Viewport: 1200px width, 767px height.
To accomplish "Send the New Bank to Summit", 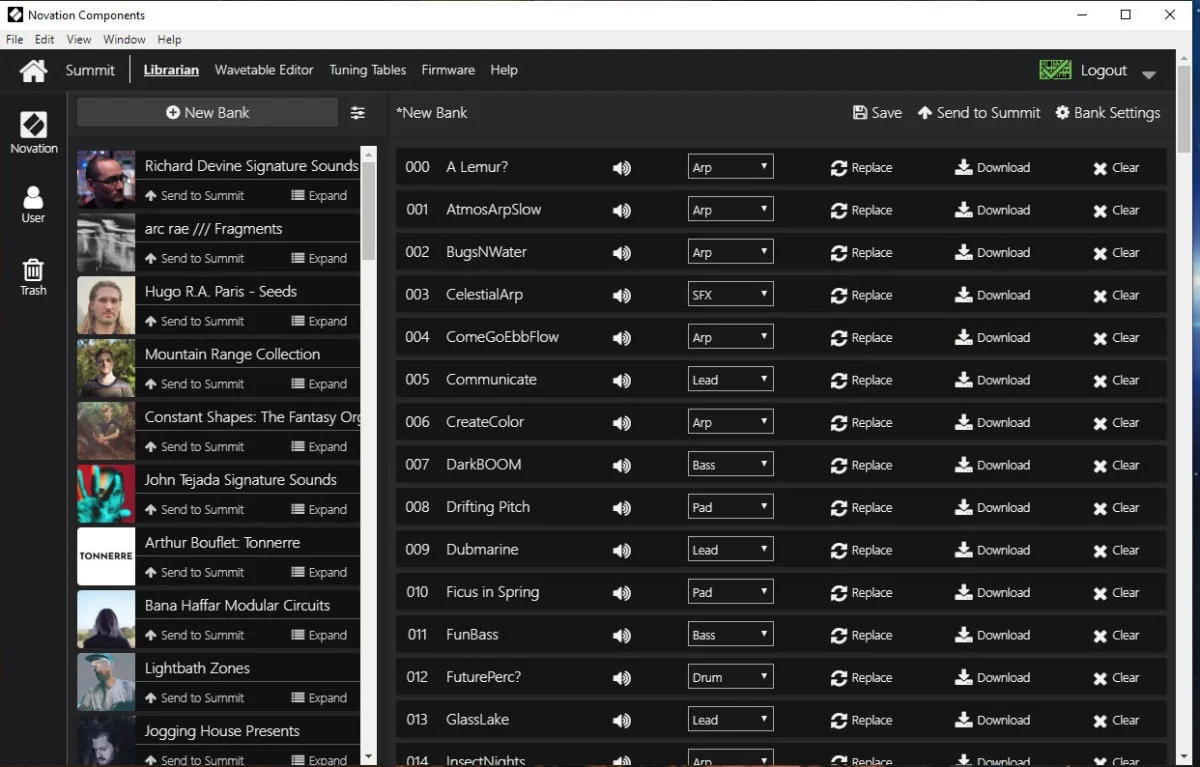I will [979, 113].
